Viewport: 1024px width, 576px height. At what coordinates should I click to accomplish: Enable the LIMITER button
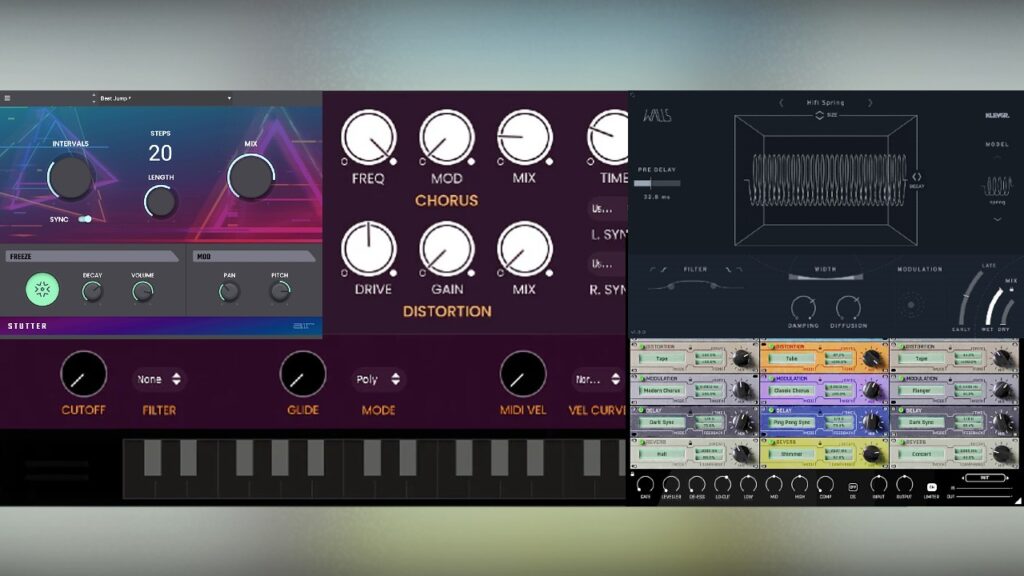(932, 487)
